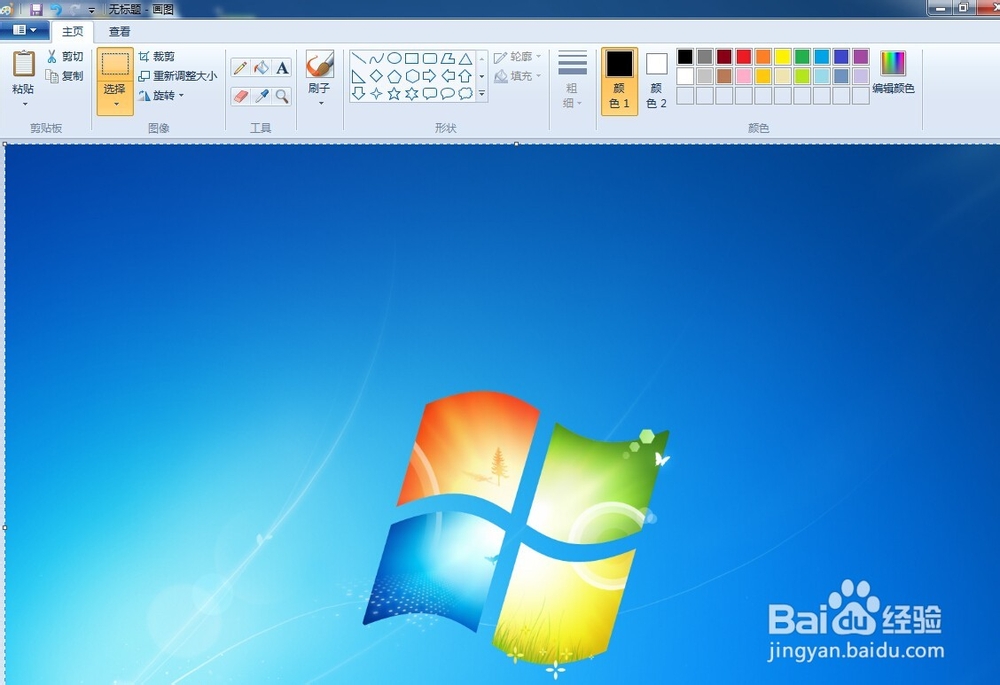This screenshot has height=685, width=1000.
Task: Select the Color picker eyedropper tool
Action: (x=261, y=96)
